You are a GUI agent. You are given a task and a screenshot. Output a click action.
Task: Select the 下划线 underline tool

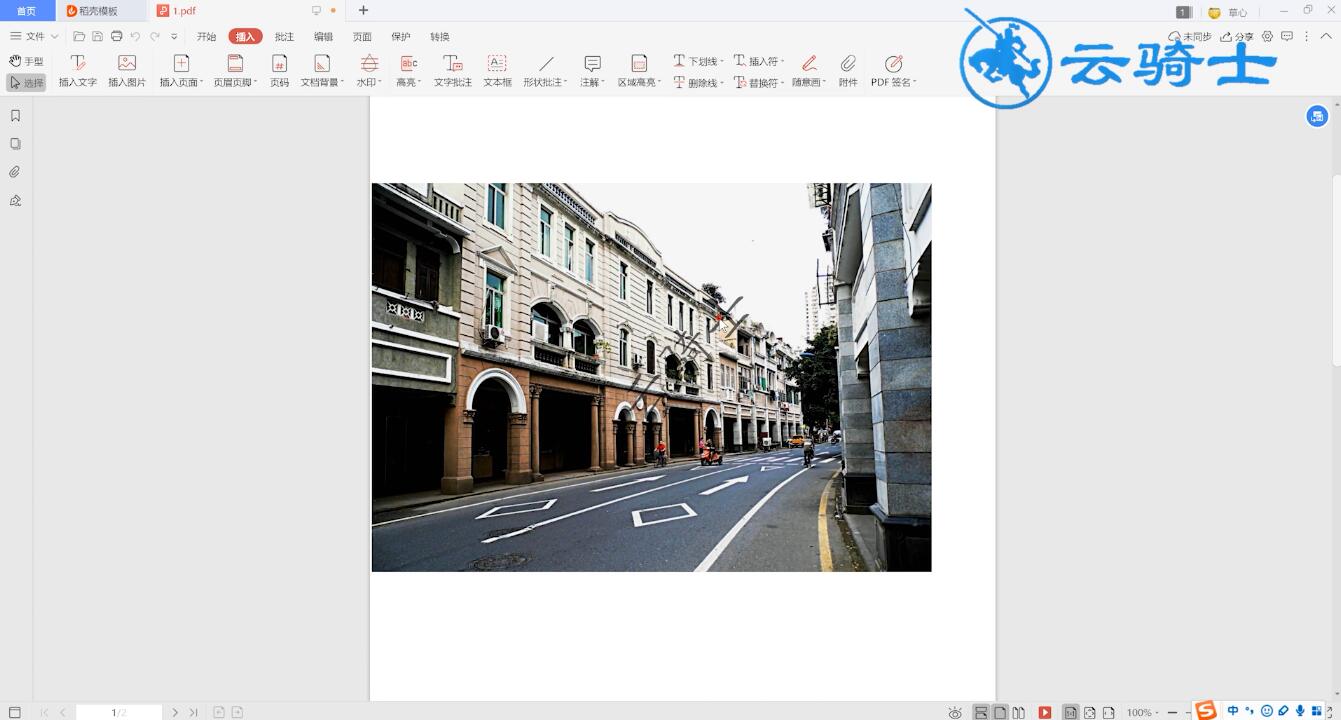pyautogui.click(x=697, y=62)
